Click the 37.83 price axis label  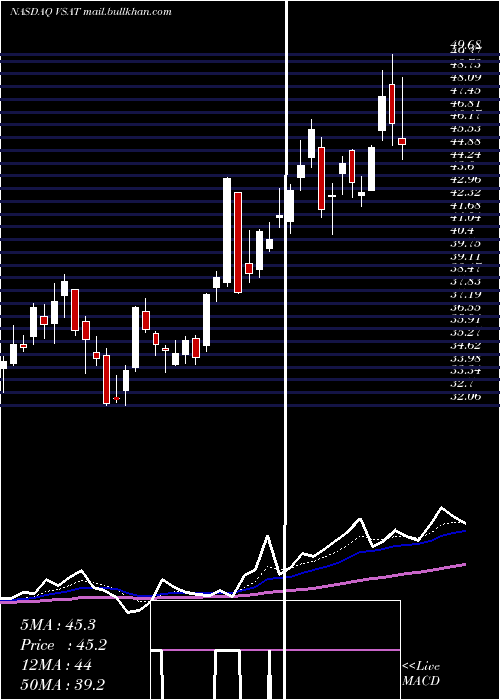click(x=466, y=282)
